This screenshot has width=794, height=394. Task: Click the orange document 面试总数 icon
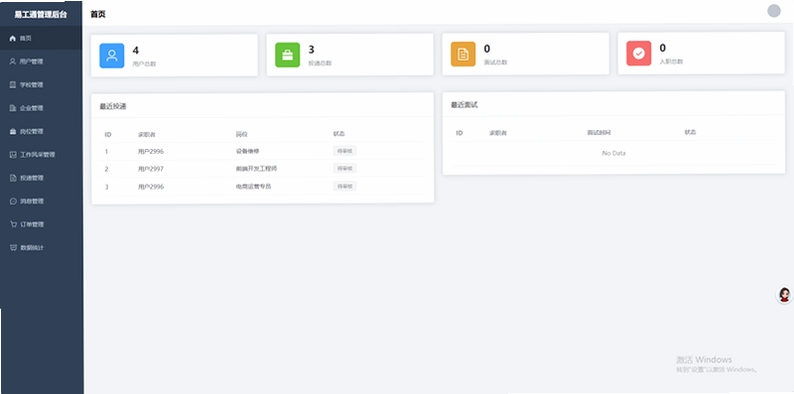tap(463, 54)
